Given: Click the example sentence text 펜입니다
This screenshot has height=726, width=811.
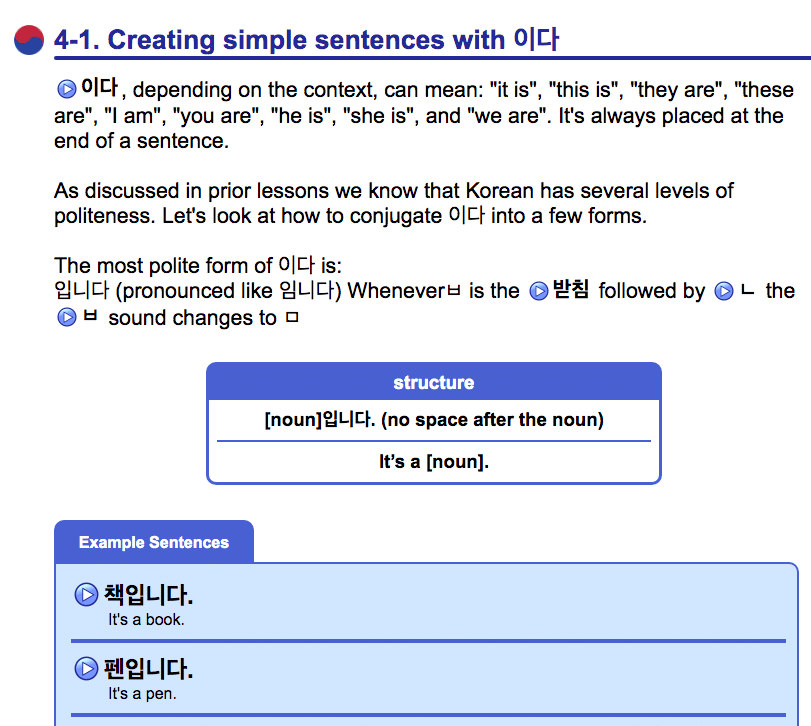Looking at the screenshot, I should (149, 669).
